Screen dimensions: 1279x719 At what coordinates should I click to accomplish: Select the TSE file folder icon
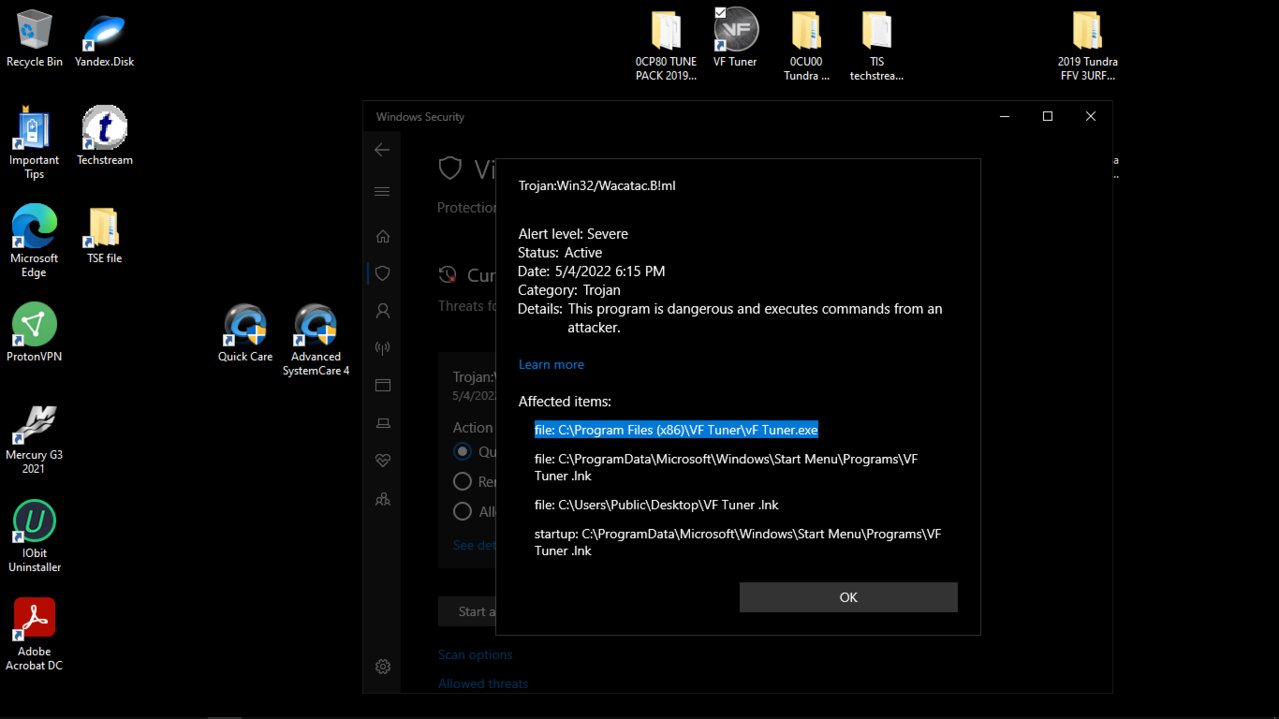tap(104, 236)
